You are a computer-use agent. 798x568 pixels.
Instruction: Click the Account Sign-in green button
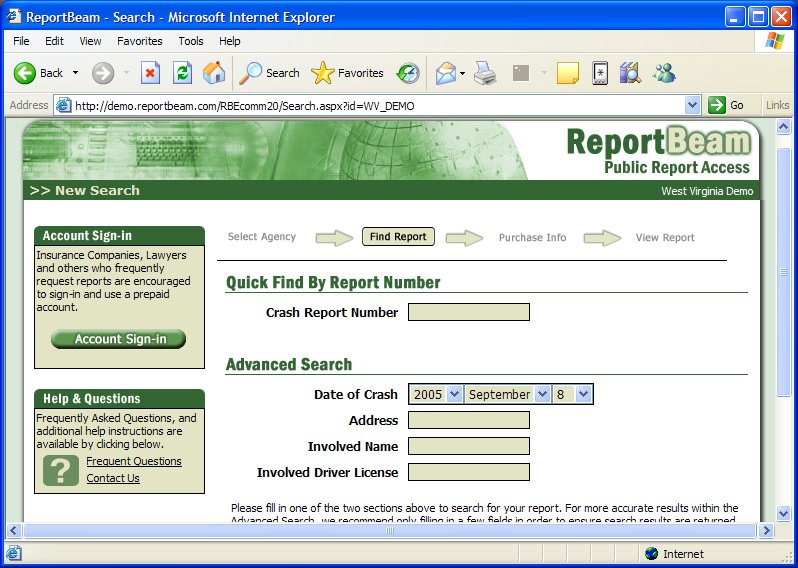[119, 339]
